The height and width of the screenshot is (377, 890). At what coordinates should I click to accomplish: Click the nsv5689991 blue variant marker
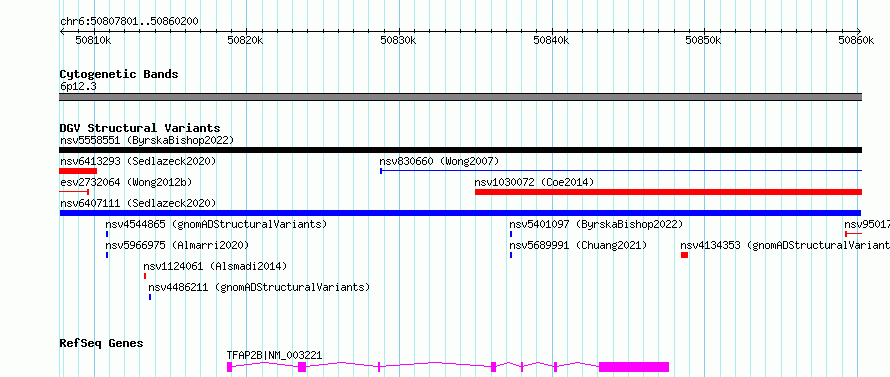pyautogui.click(x=511, y=255)
